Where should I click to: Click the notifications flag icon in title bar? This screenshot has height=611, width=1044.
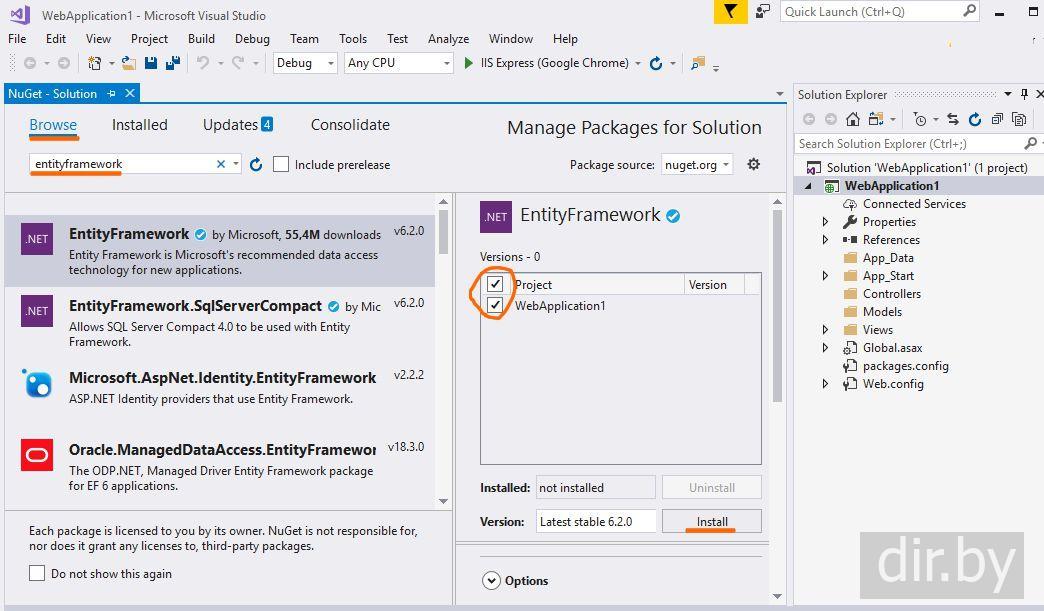[731, 12]
